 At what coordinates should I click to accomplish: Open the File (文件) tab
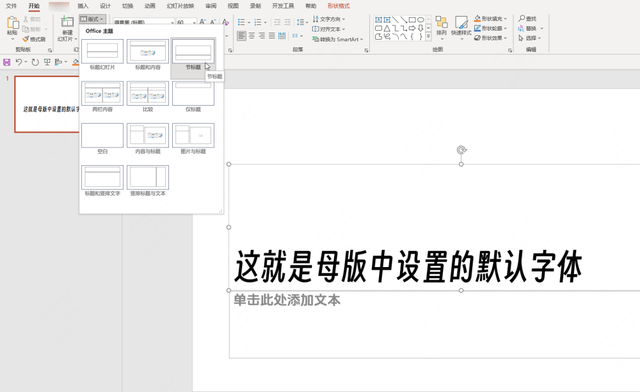click(11, 6)
